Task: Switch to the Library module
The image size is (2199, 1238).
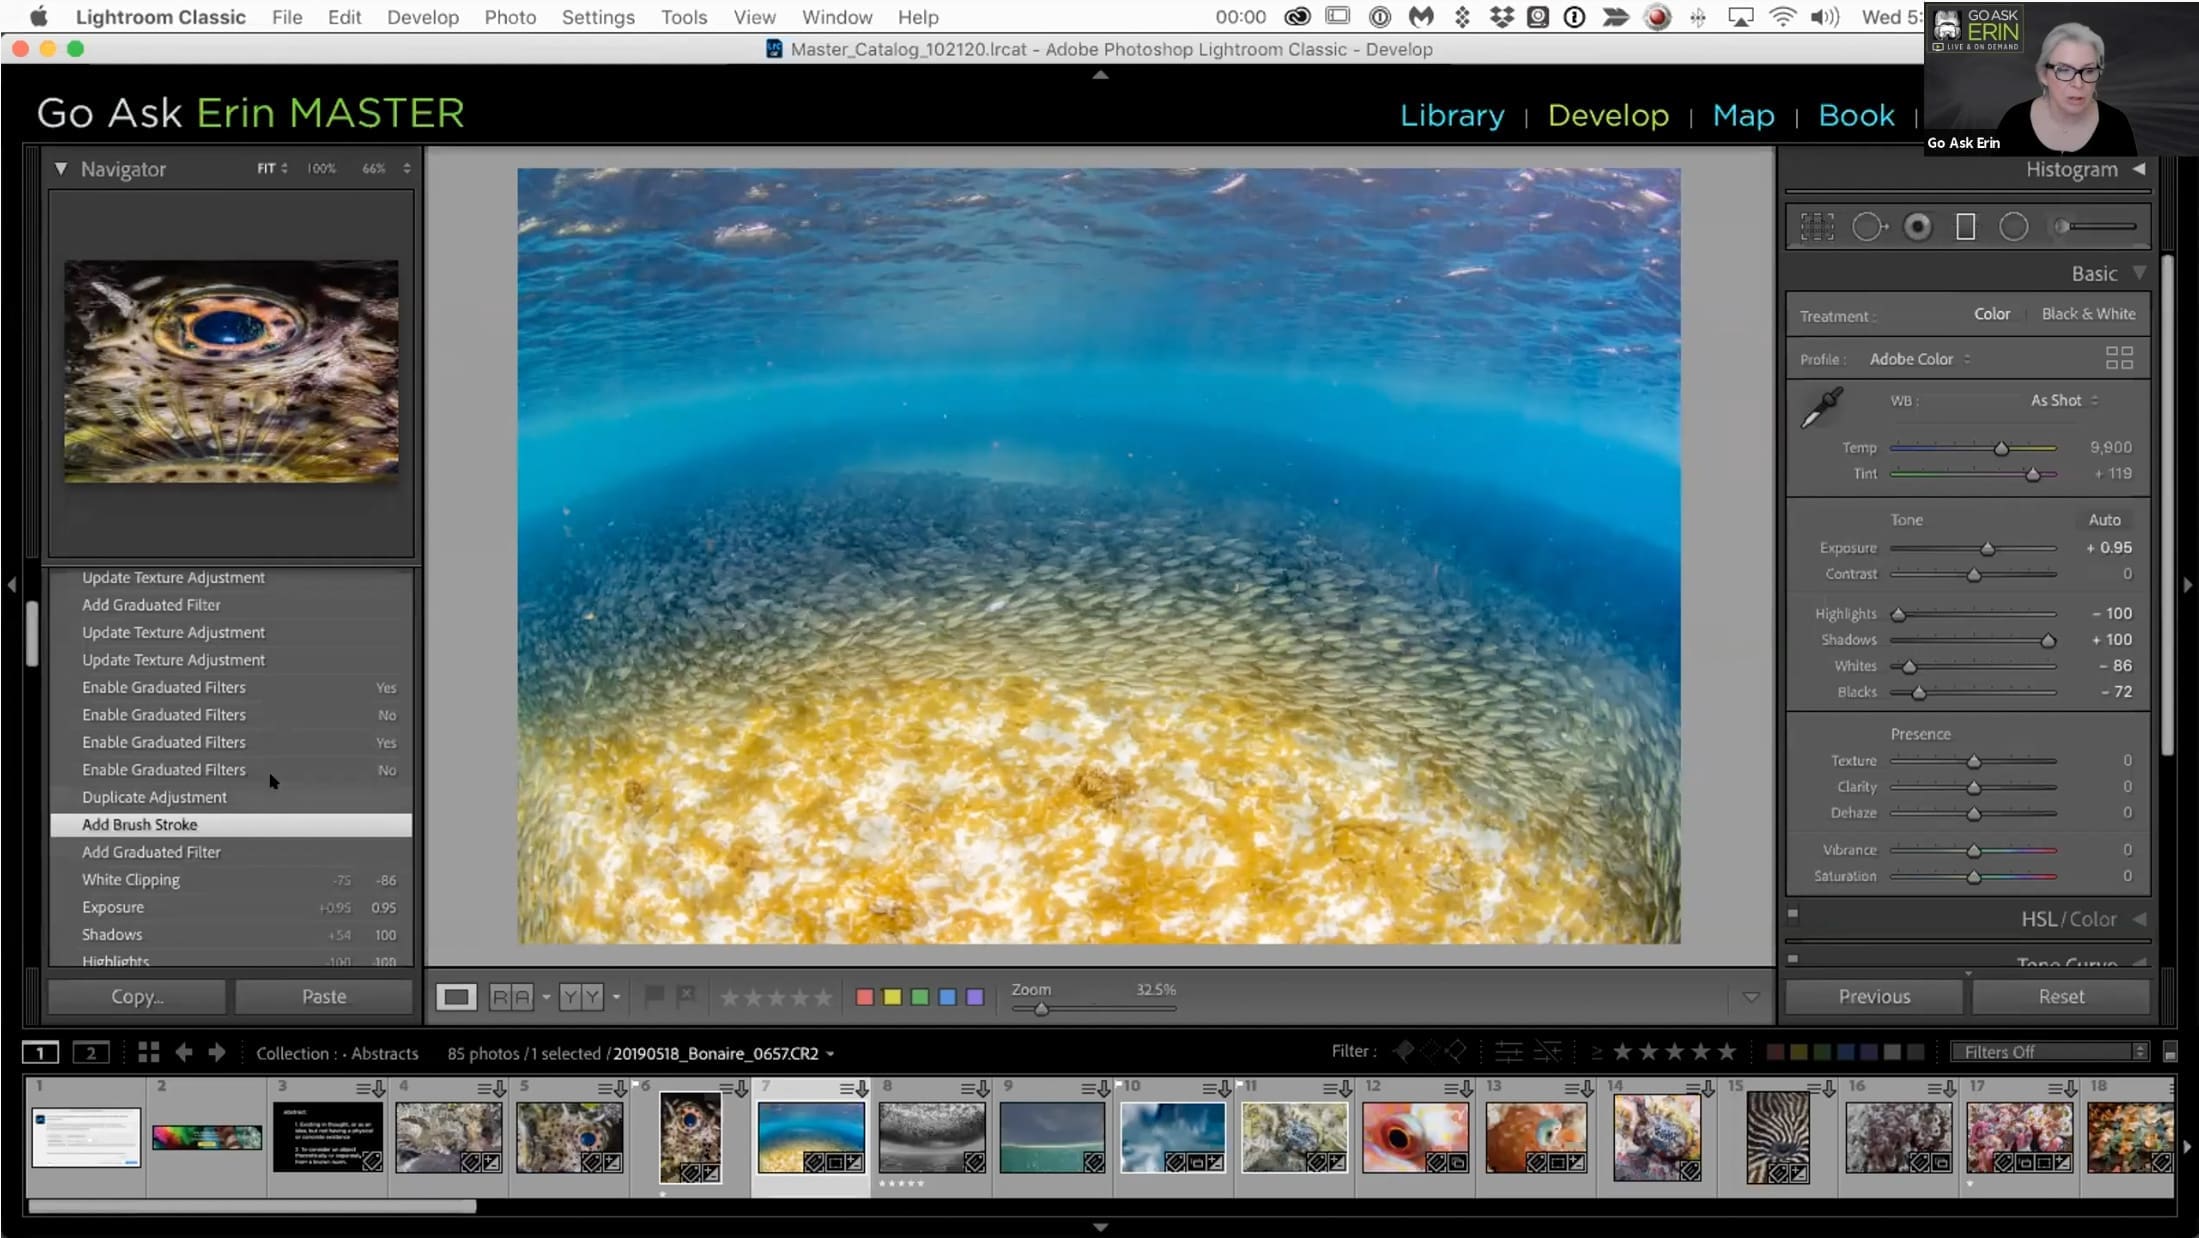Action: pyautogui.click(x=1452, y=115)
